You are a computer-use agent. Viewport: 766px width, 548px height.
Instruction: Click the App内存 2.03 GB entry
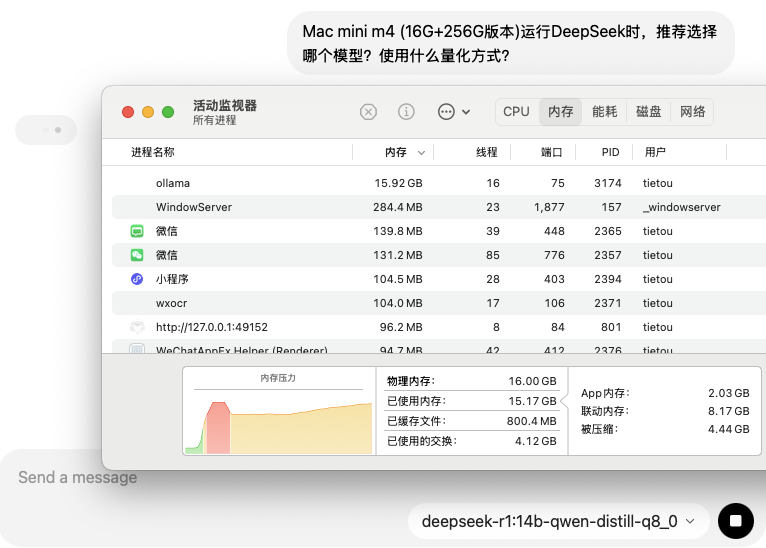tap(665, 393)
